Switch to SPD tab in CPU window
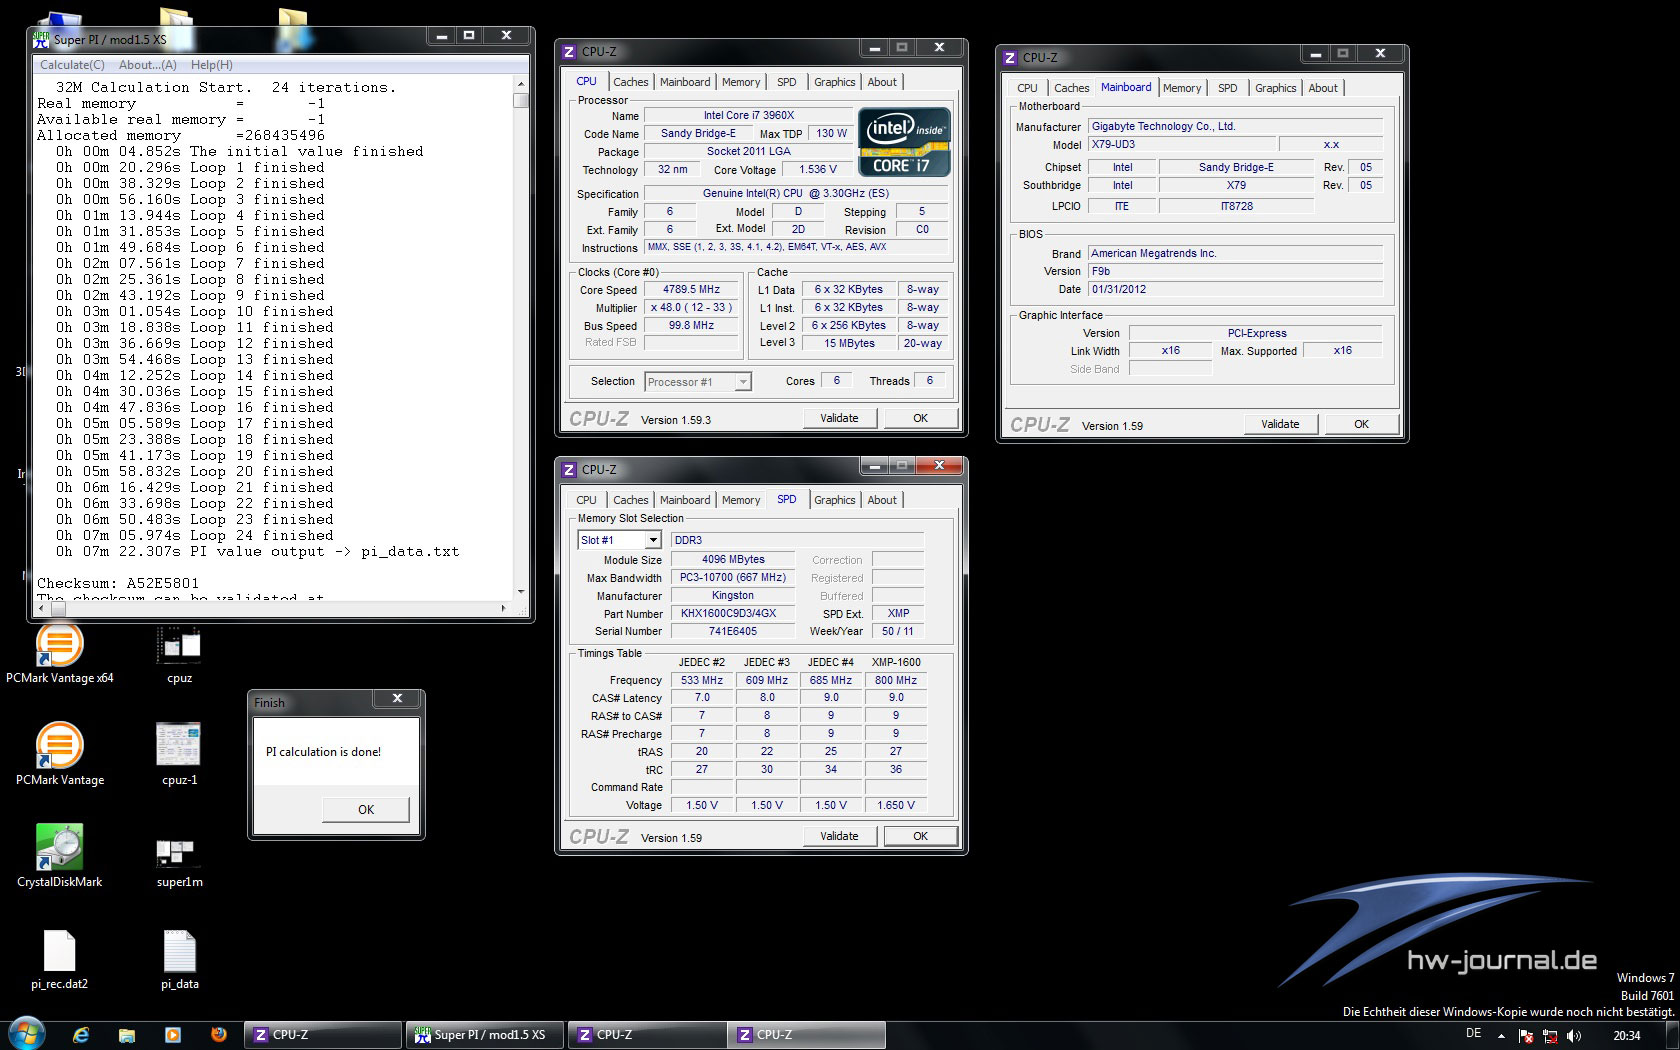This screenshot has height=1050, width=1680. pos(787,82)
